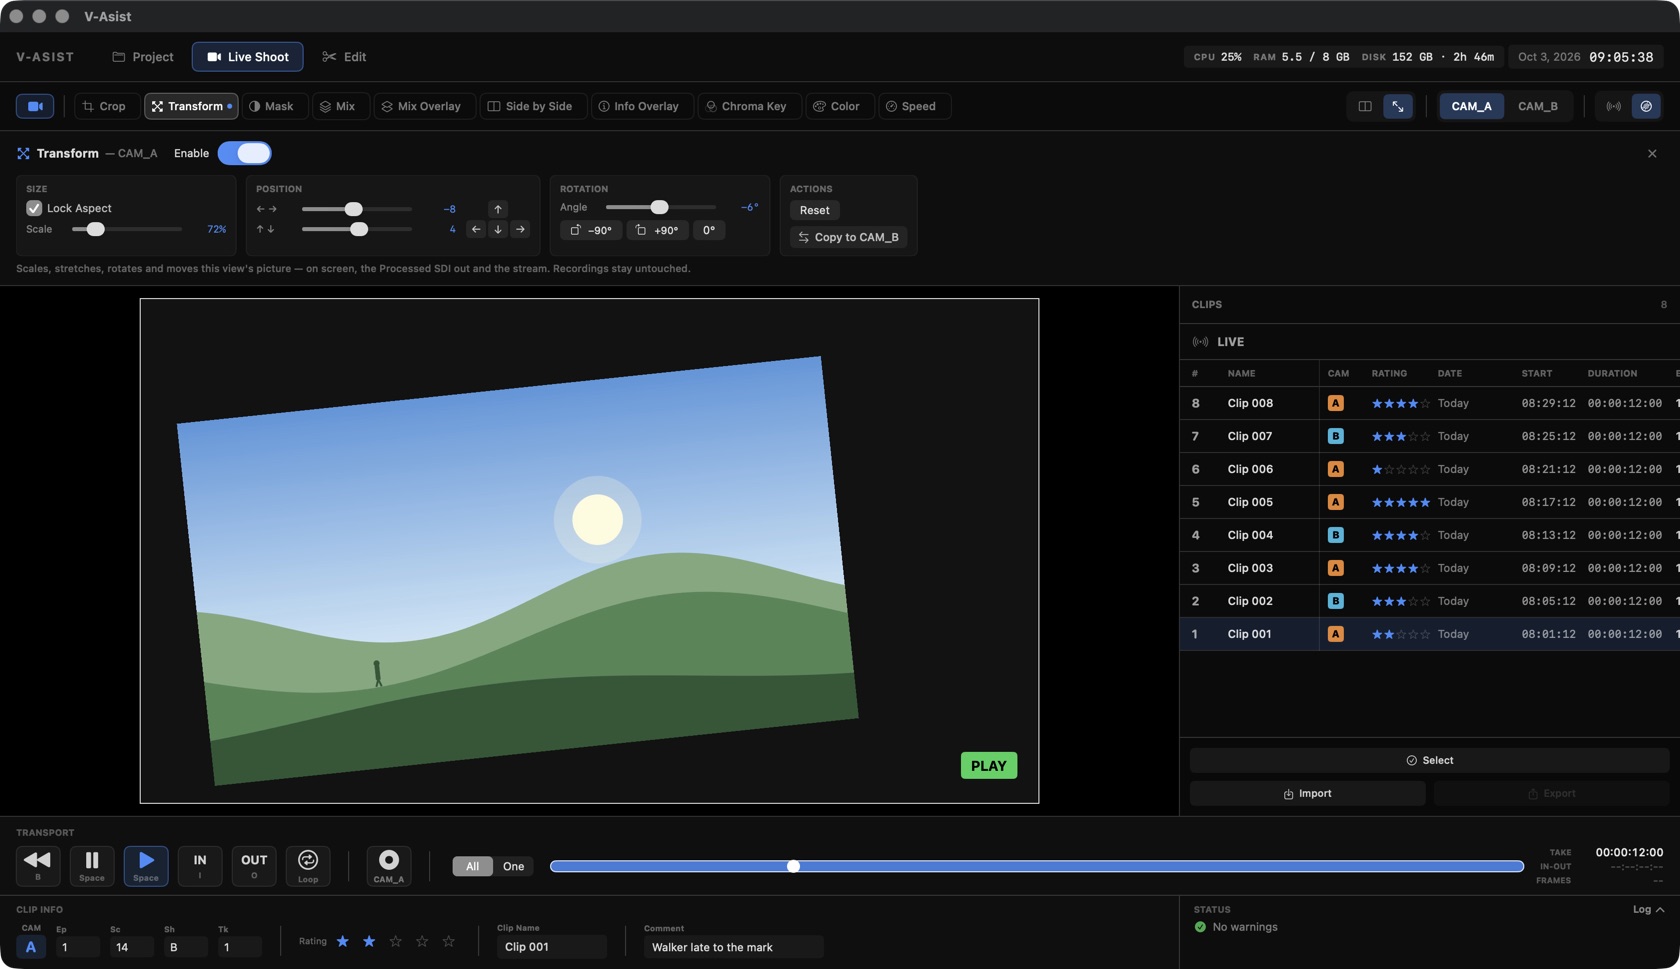Toggle the Loop playback icon
Image resolution: width=1680 pixels, height=969 pixels.
pos(308,866)
